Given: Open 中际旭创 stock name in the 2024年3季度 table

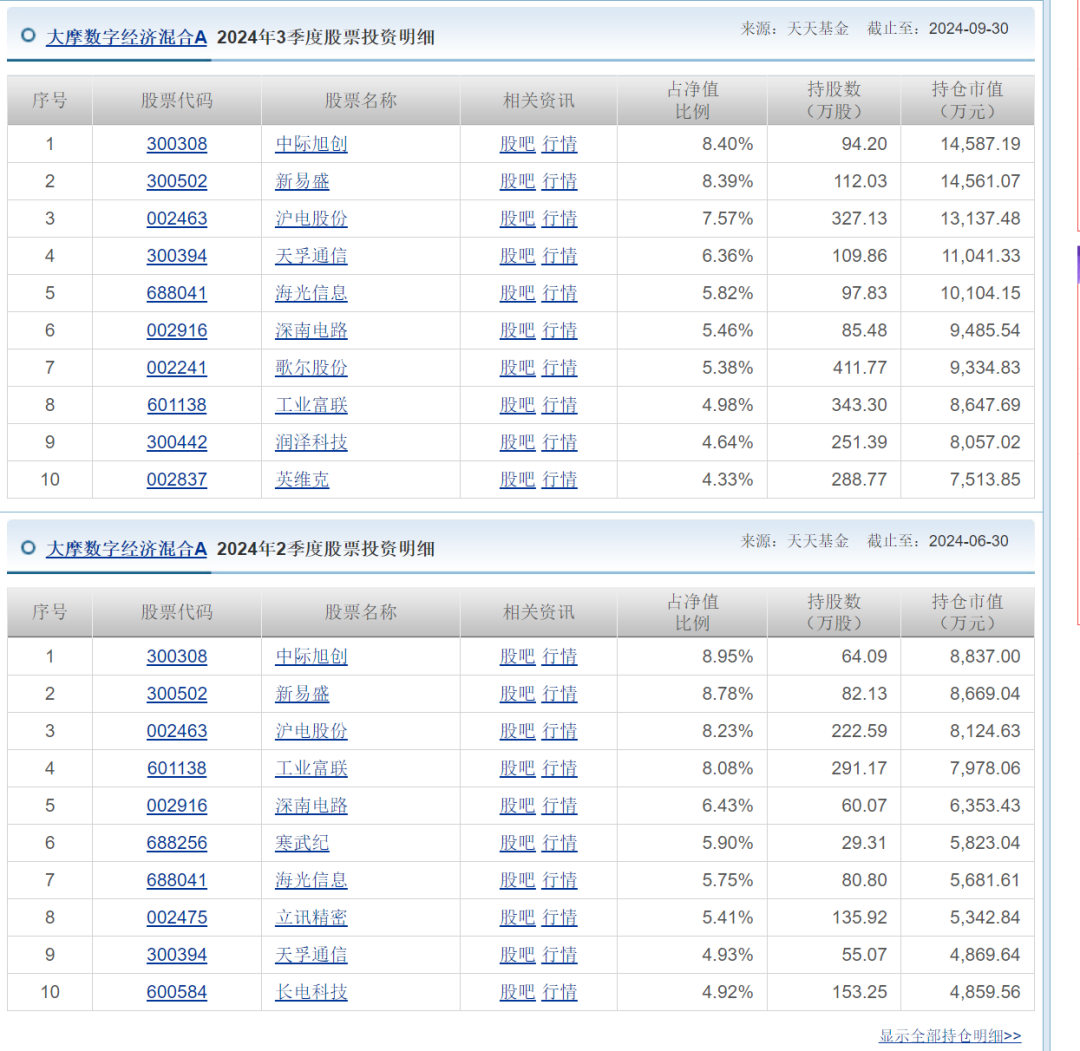Looking at the screenshot, I should click(x=311, y=144).
